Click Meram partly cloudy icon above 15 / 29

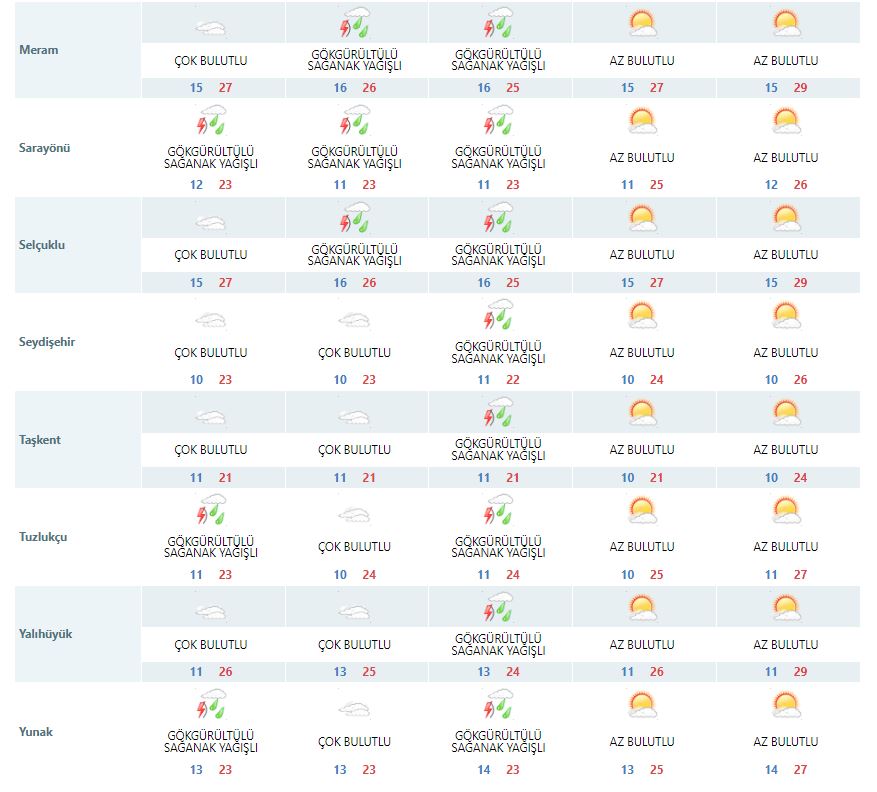point(786,24)
